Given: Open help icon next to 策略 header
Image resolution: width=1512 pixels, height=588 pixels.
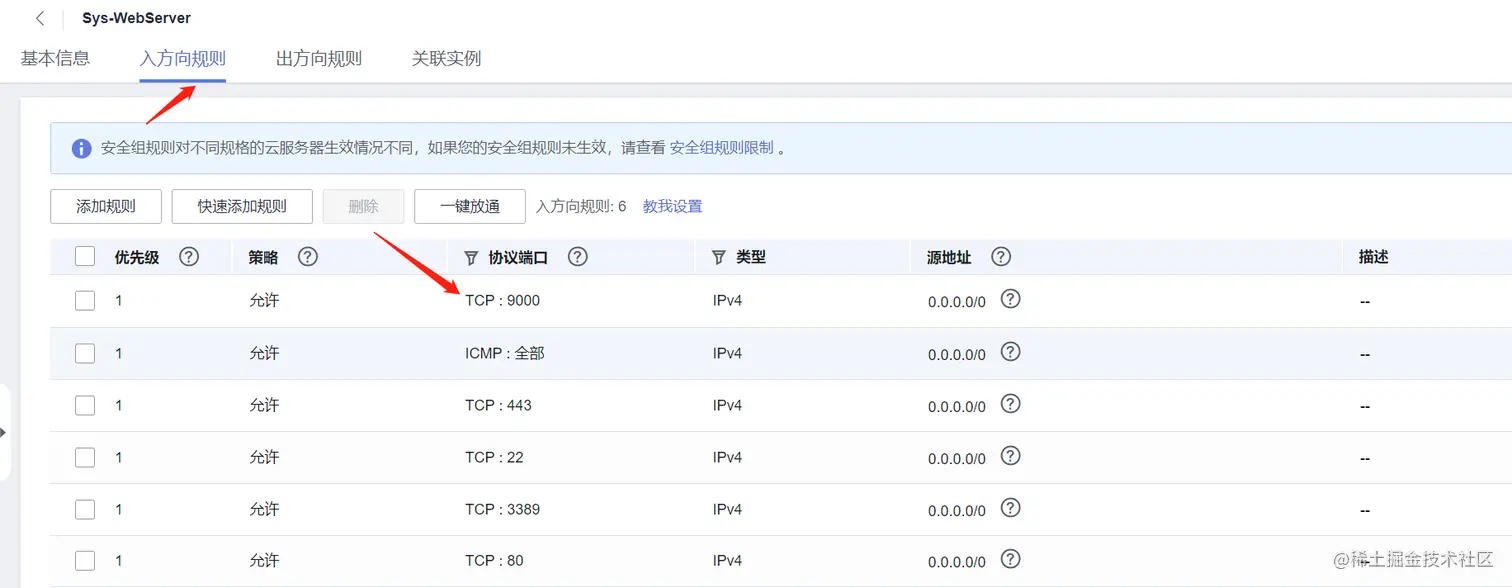Looking at the screenshot, I should pos(308,256).
